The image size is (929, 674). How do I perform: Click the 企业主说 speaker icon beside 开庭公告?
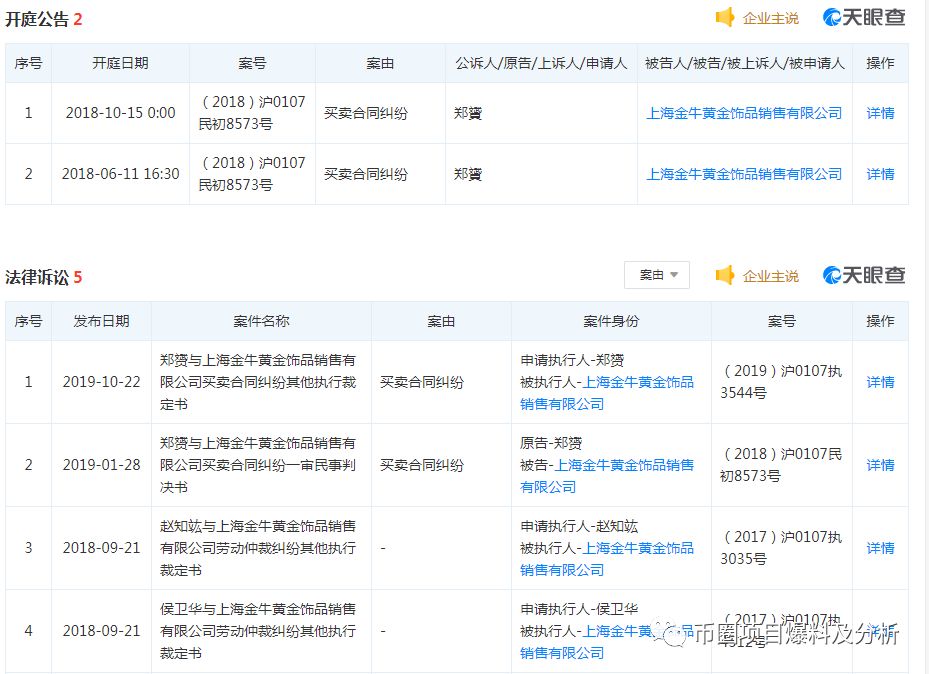725,17
